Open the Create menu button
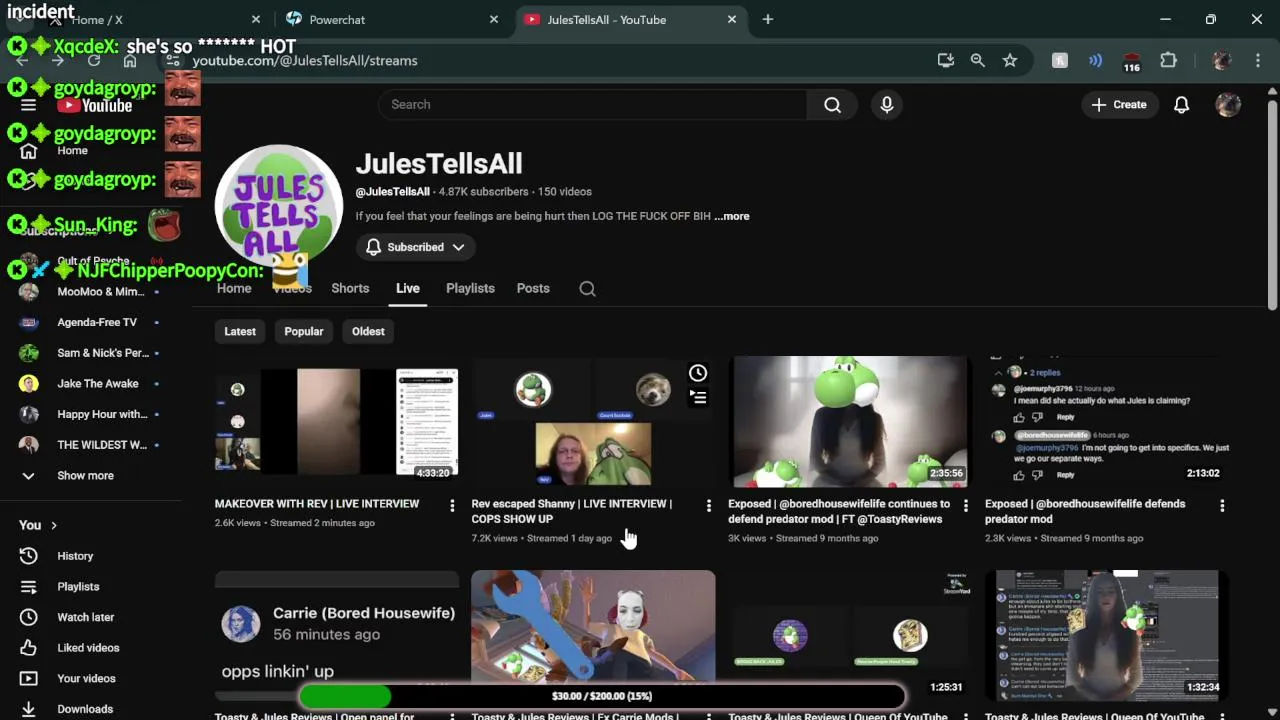Image resolution: width=1280 pixels, height=720 pixels. 1119,105
